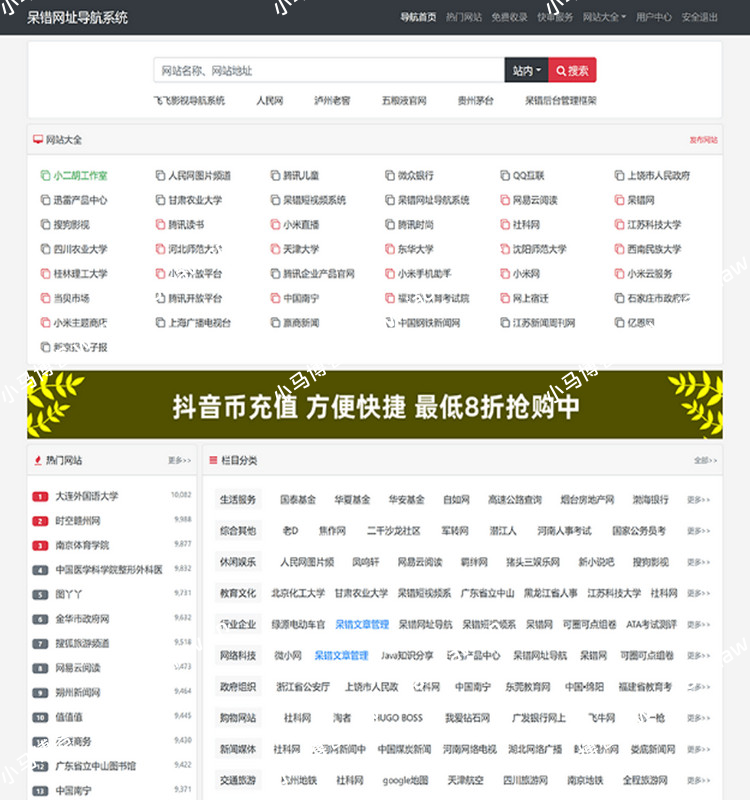Viewport: 750px width, 800px height.
Task: Click the icon next to 微众银行
Action: pyautogui.click(x=390, y=175)
